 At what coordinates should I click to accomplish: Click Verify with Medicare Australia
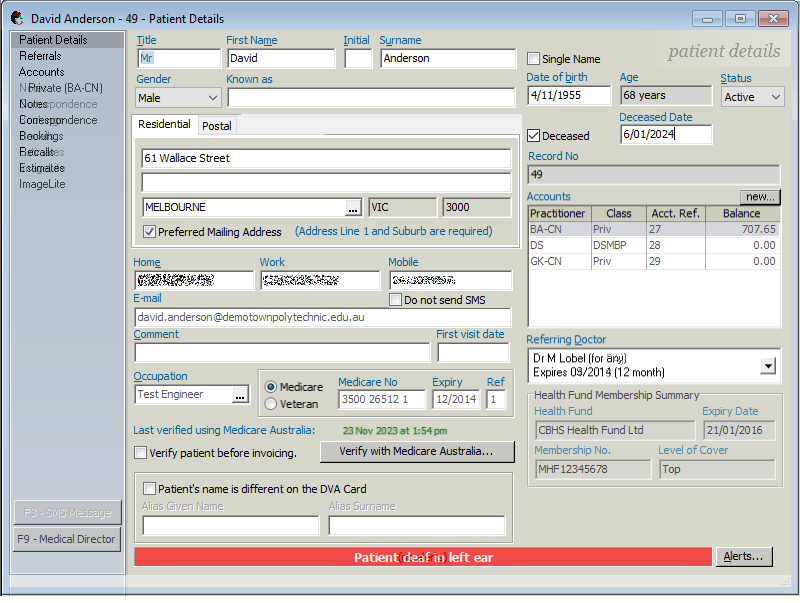tap(417, 452)
